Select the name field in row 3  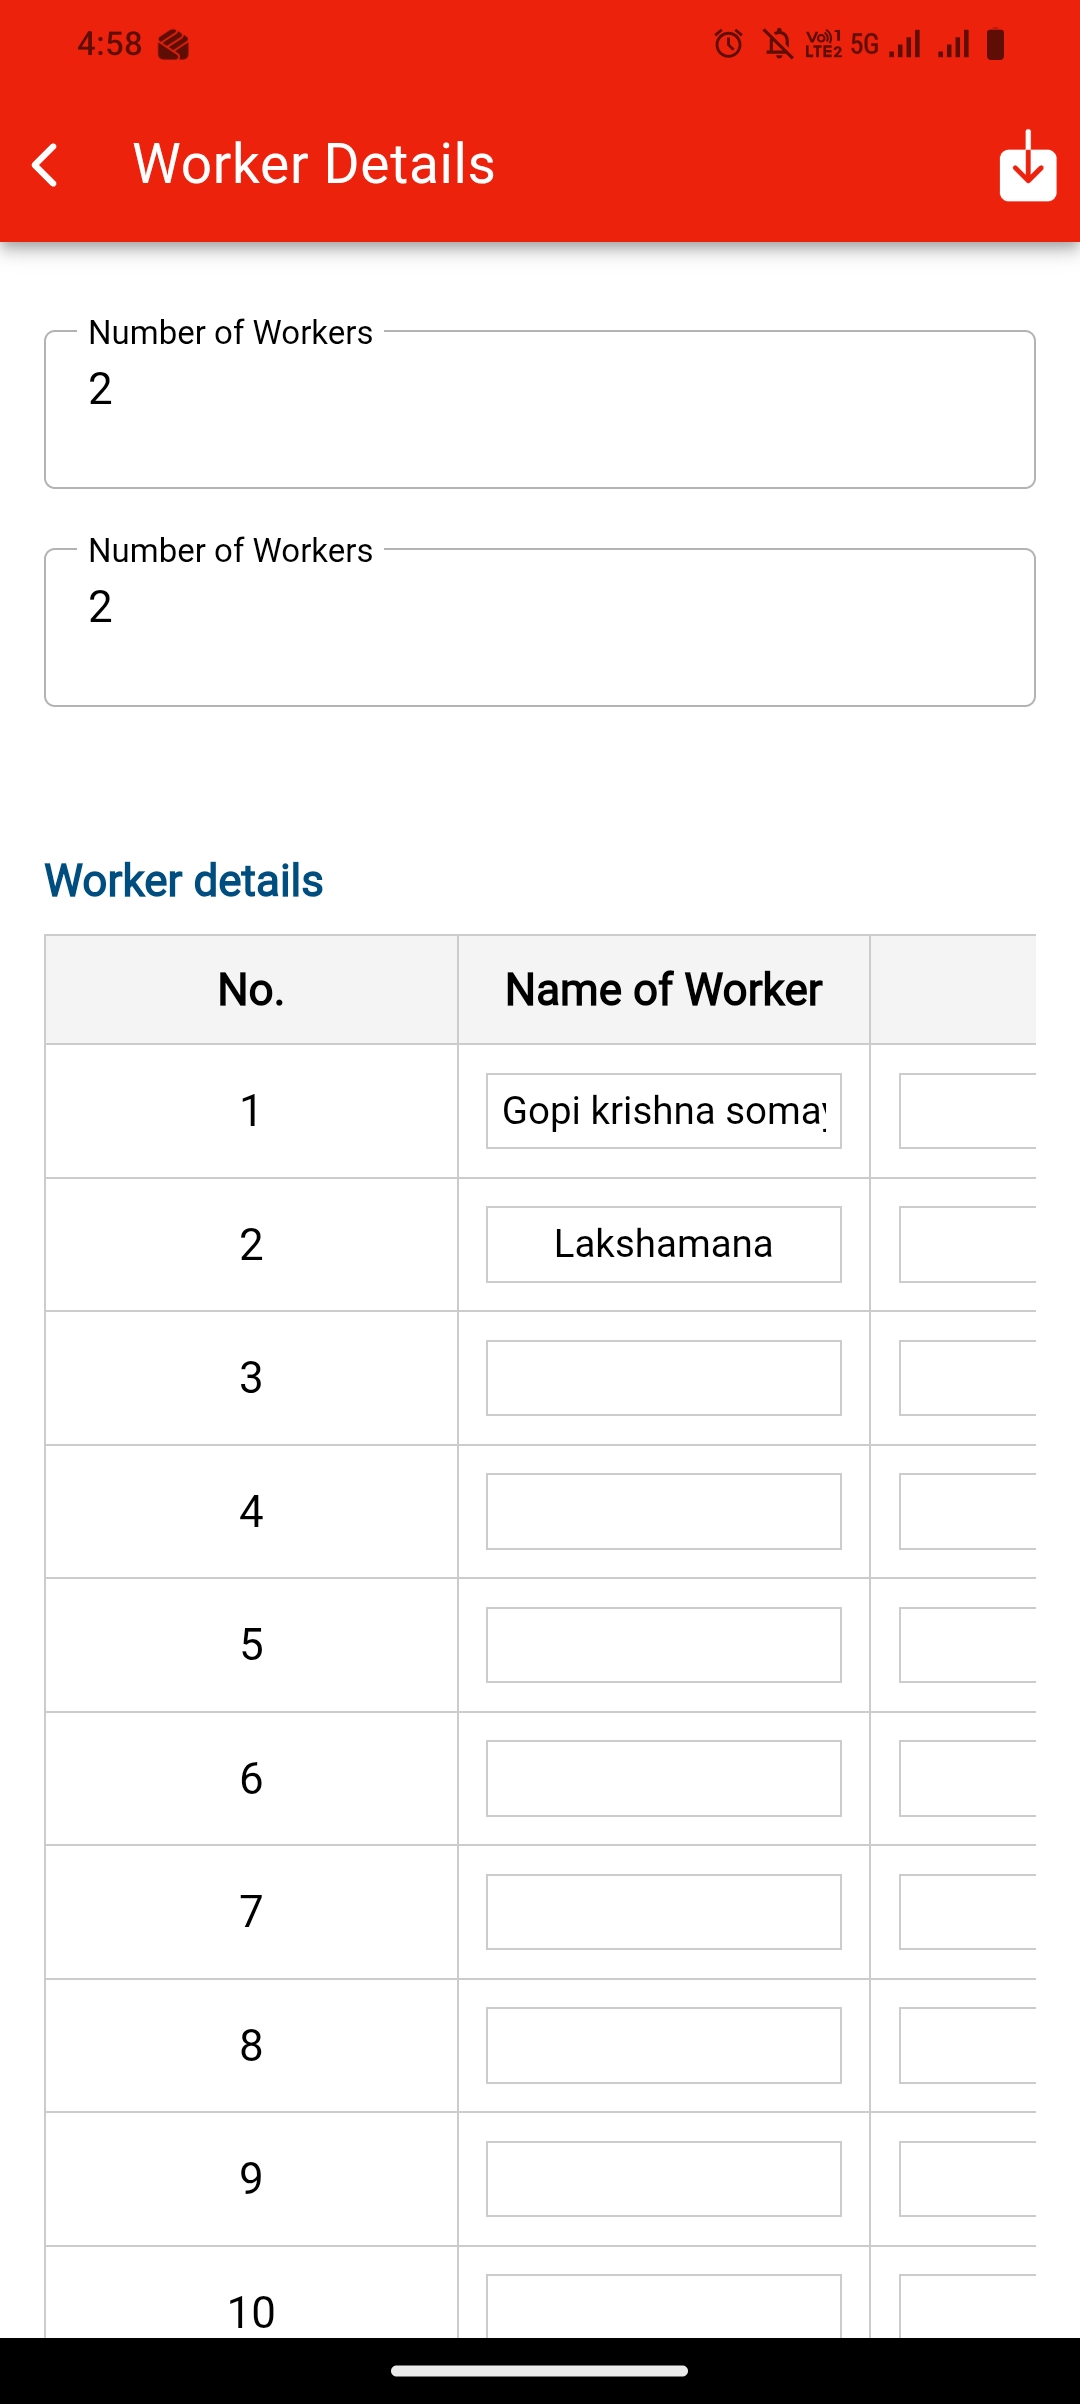(663, 1378)
